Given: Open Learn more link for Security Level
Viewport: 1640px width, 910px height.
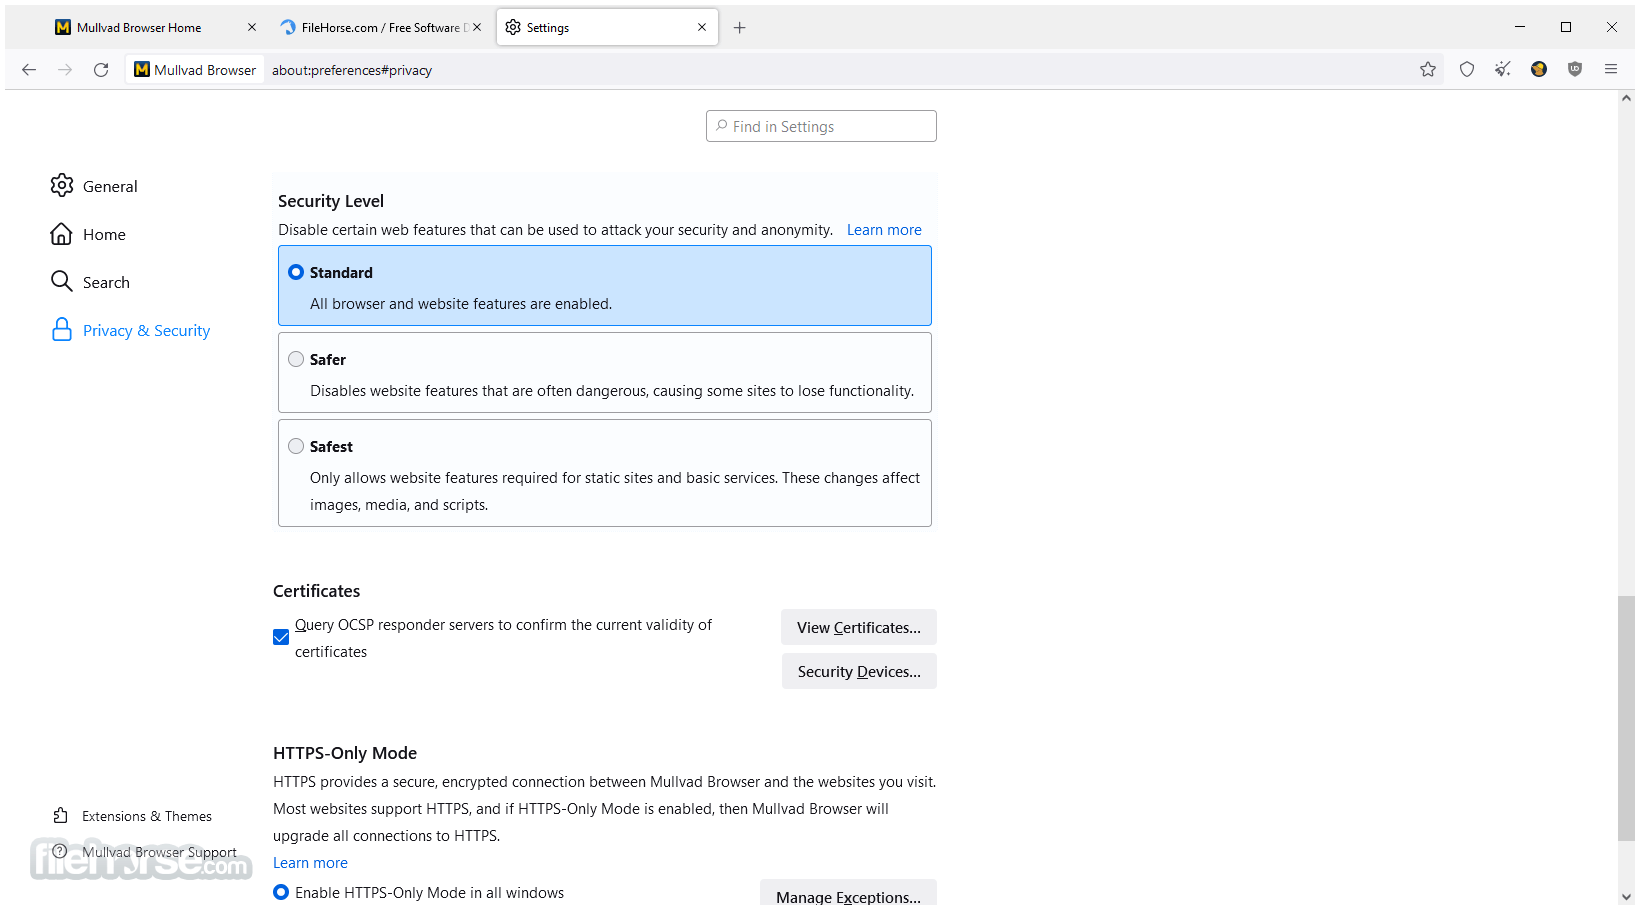Looking at the screenshot, I should point(884,230).
